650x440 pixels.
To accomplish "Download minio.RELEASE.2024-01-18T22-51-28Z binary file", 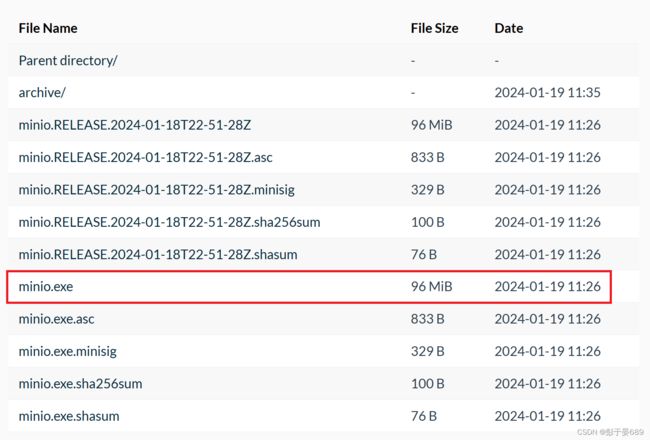I will 135,125.
